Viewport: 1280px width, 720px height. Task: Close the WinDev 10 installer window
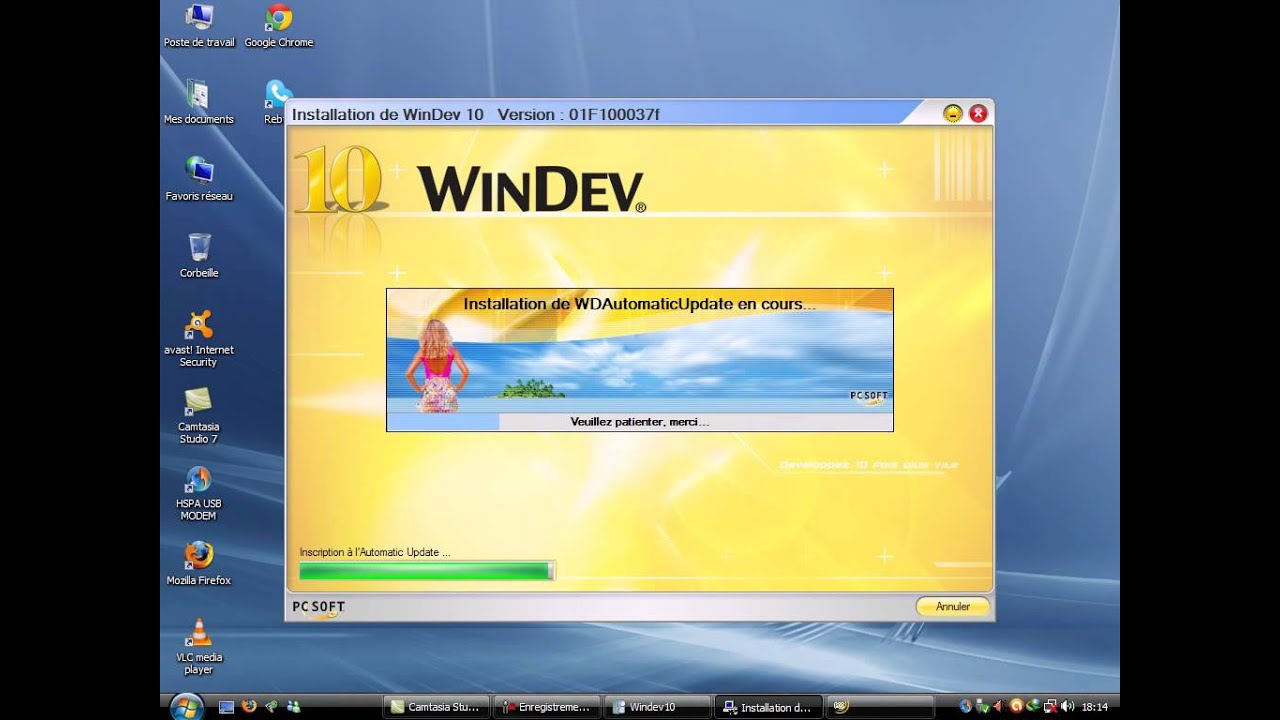[978, 114]
